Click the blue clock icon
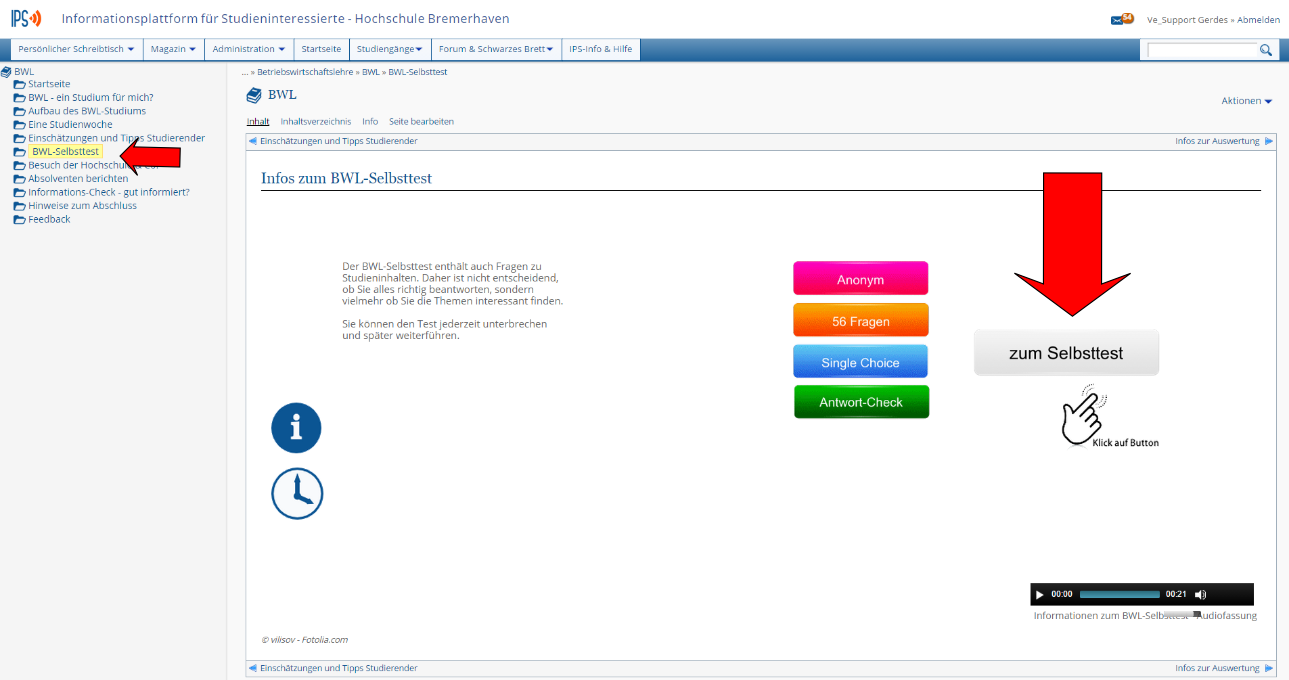 (297, 493)
